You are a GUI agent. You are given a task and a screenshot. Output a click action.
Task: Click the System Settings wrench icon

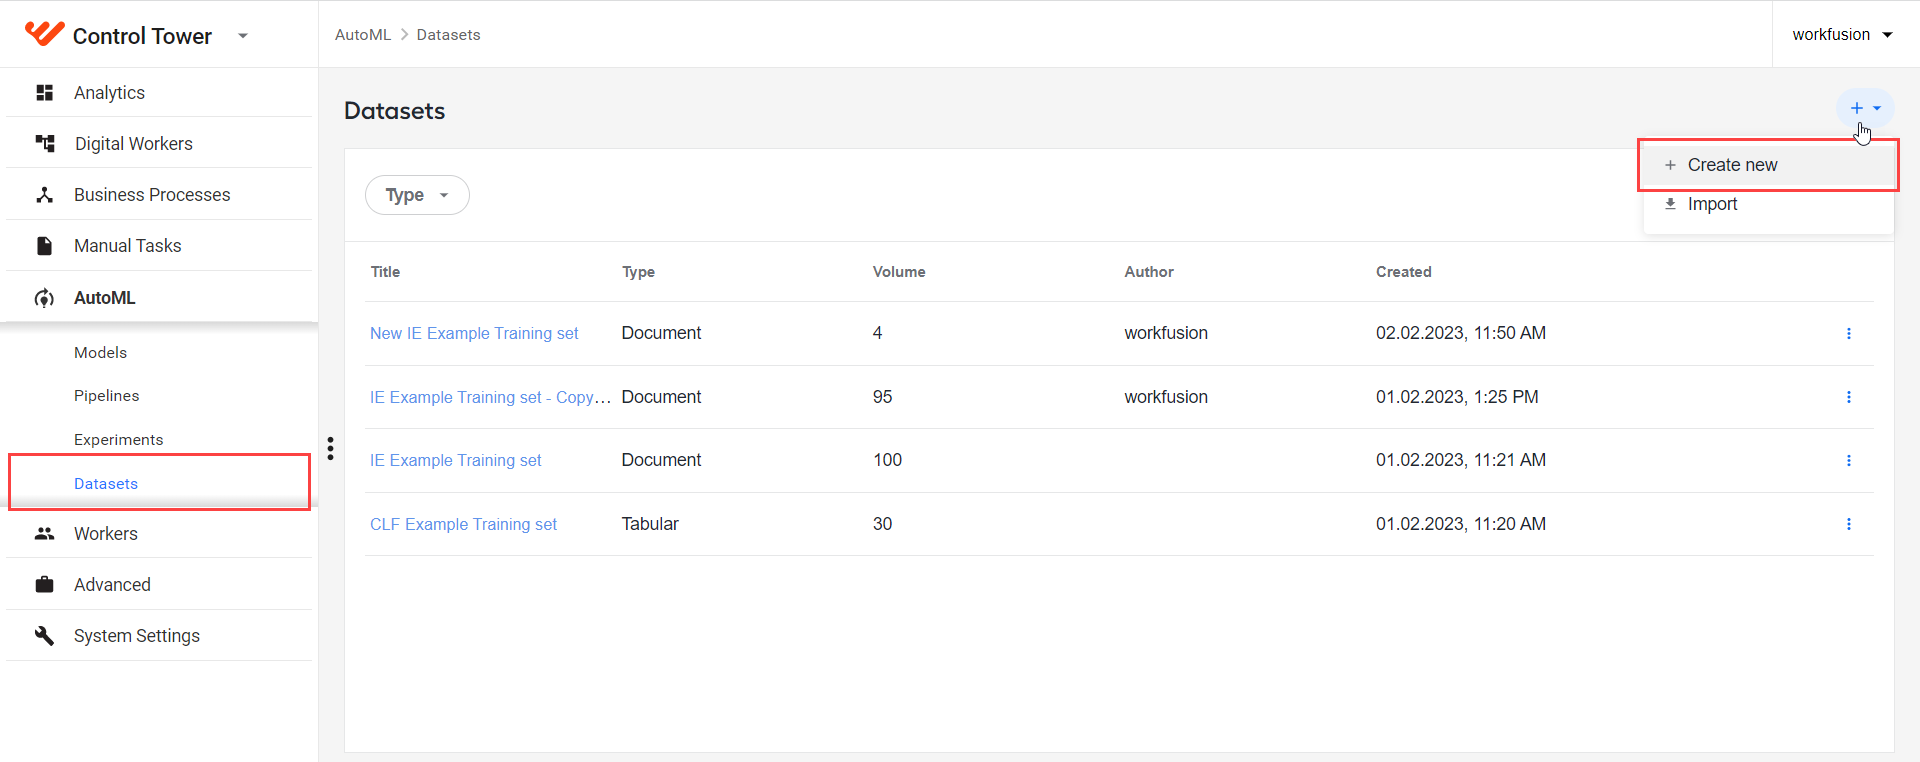click(44, 636)
